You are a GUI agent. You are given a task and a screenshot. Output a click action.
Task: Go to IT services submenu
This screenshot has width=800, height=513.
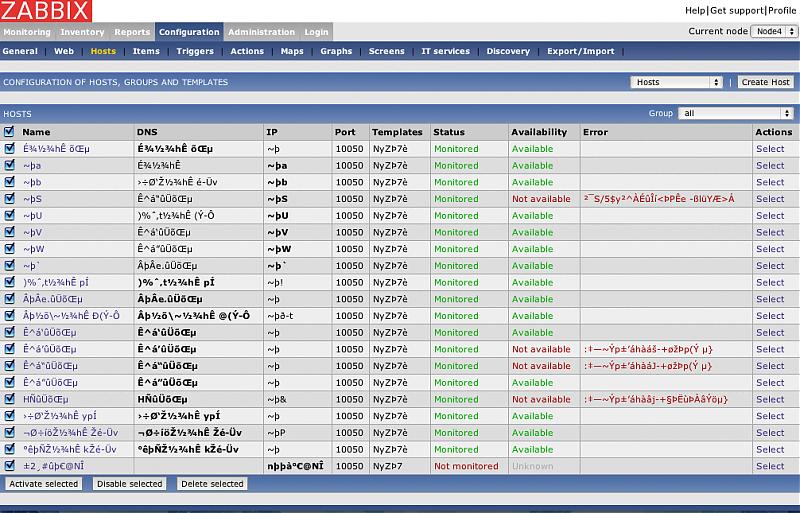[445, 51]
